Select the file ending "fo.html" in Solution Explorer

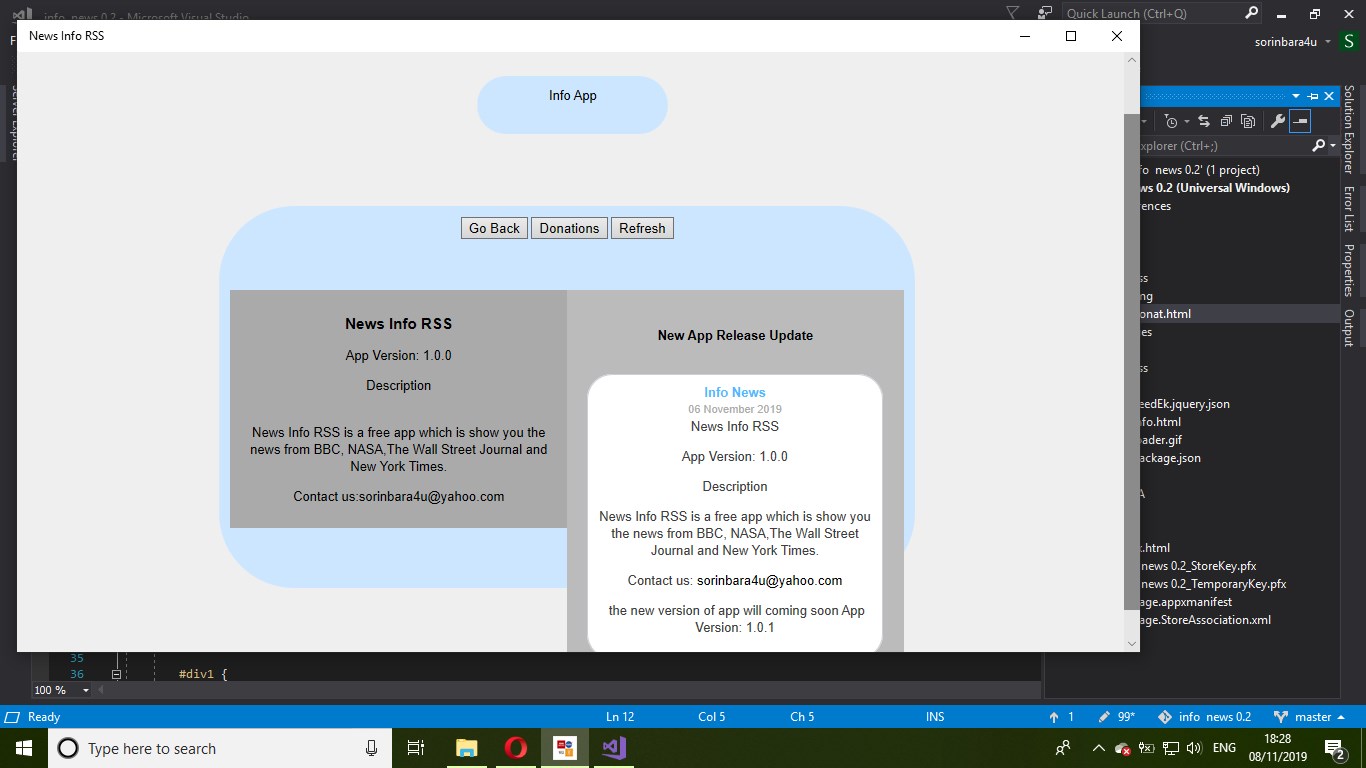[1161, 422]
